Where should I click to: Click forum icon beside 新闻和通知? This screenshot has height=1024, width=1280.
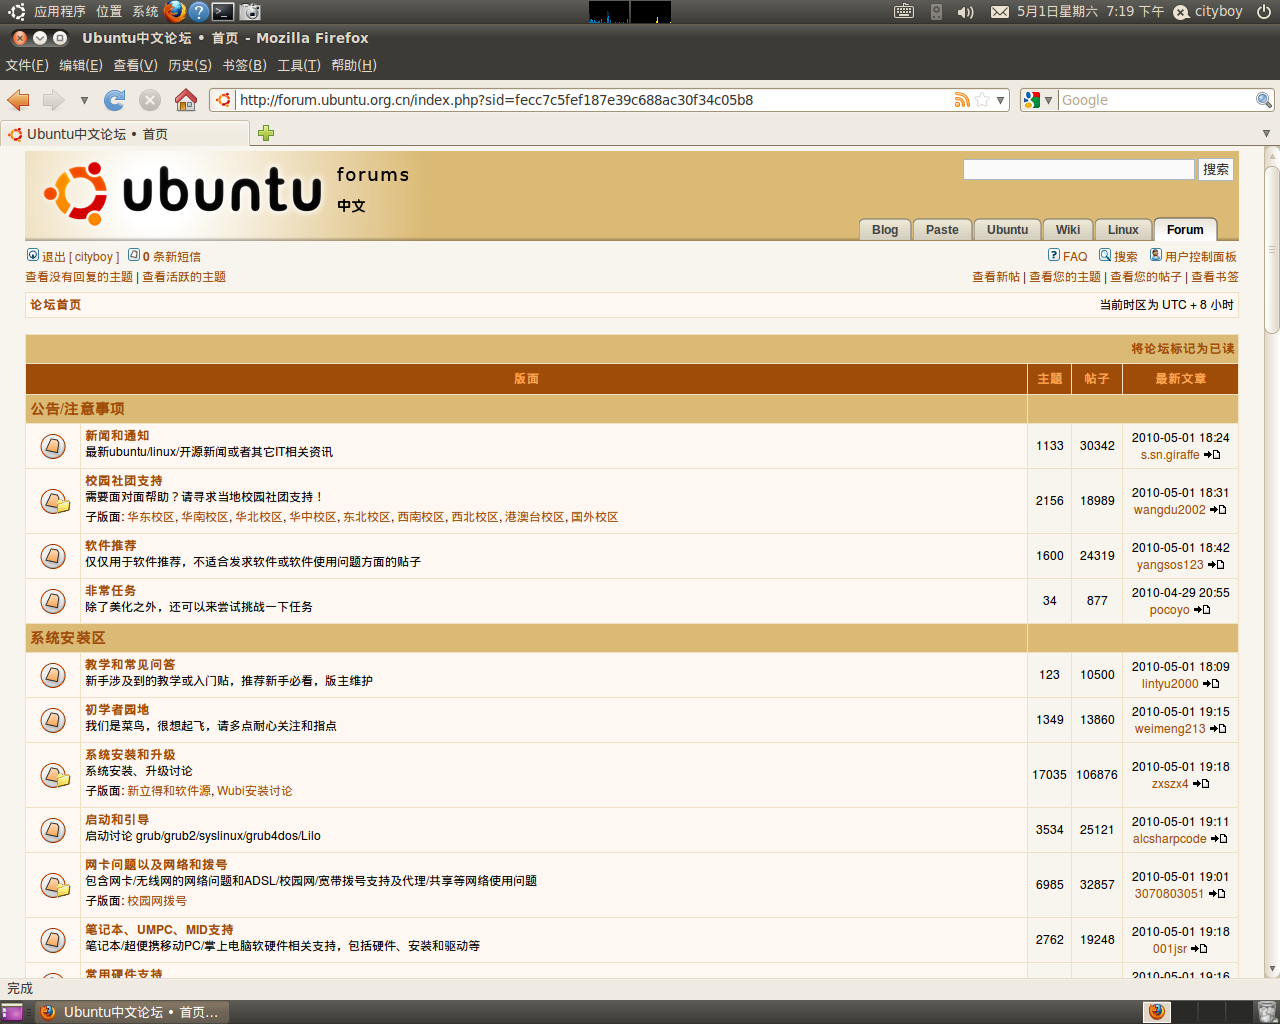pyautogui.click(x=53, y=446)
